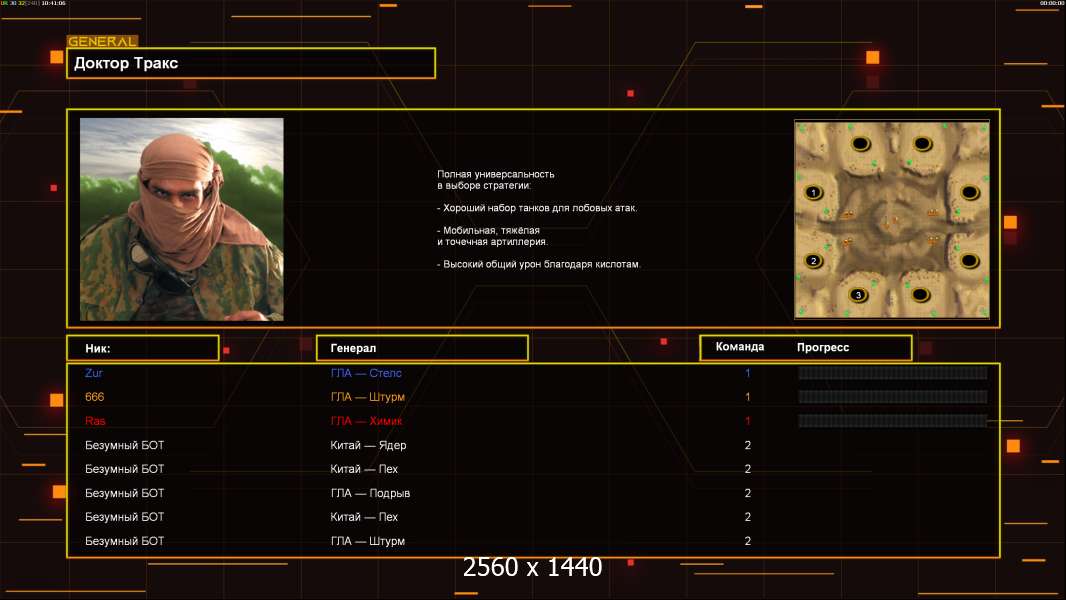Viewport: 1066px width, 600px height.
Task: Click the orange GENERAL label tag
Action: tap(102, 42)
